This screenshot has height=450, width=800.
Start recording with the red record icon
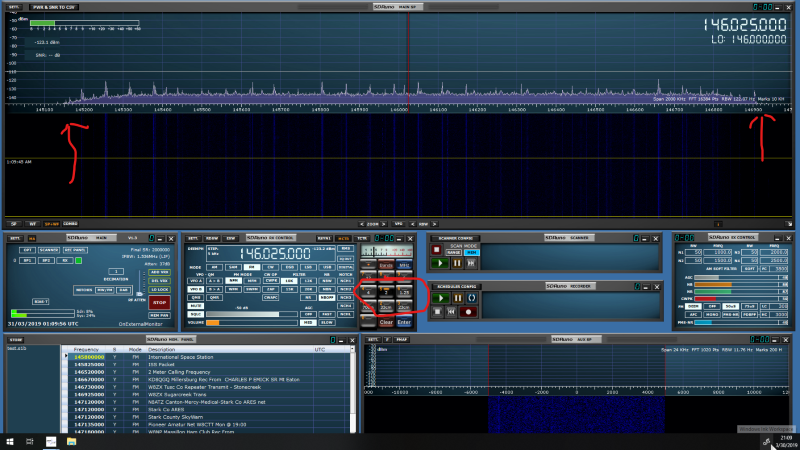coord(468,312)
